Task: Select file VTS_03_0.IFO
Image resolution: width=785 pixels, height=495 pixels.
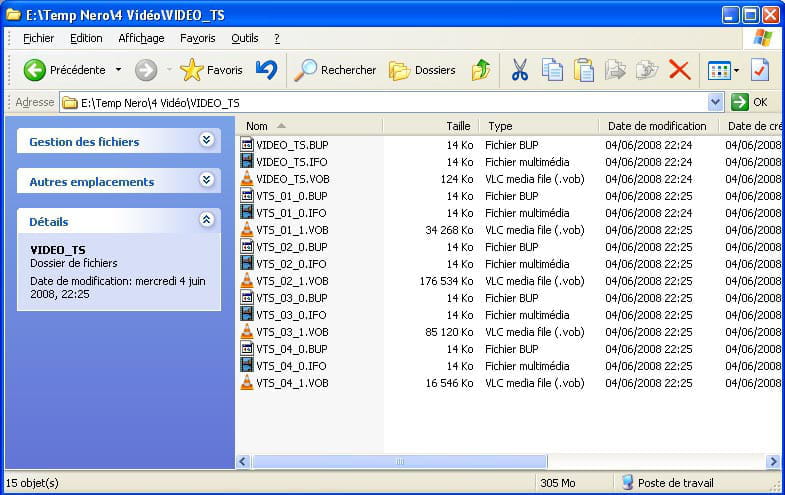Action: click(291, 315)
